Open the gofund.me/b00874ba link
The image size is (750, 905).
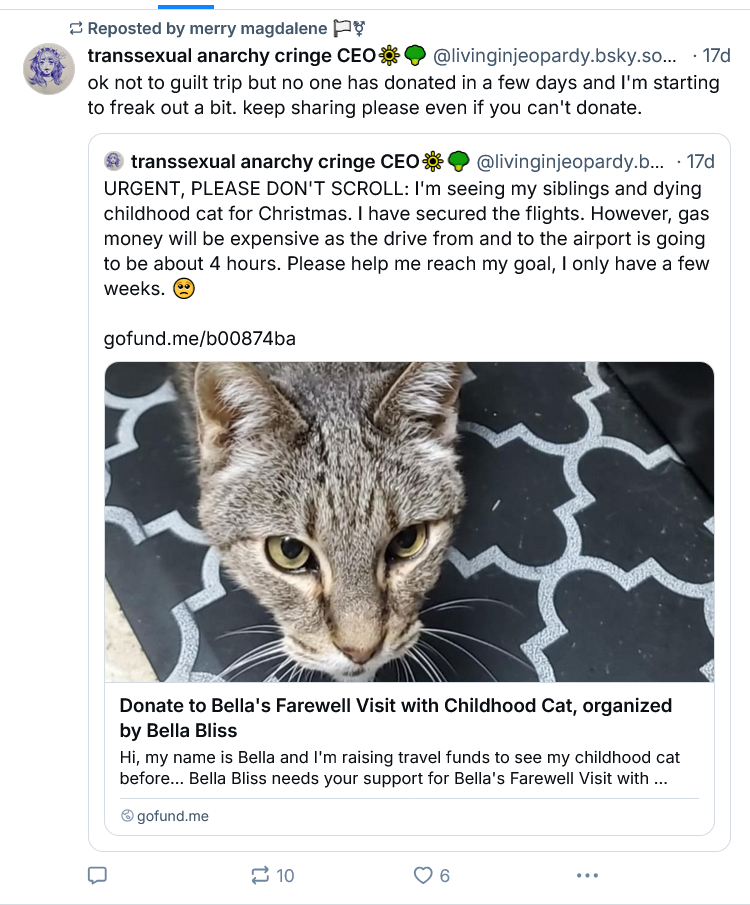pyautogui.click(x=199, y=338)
